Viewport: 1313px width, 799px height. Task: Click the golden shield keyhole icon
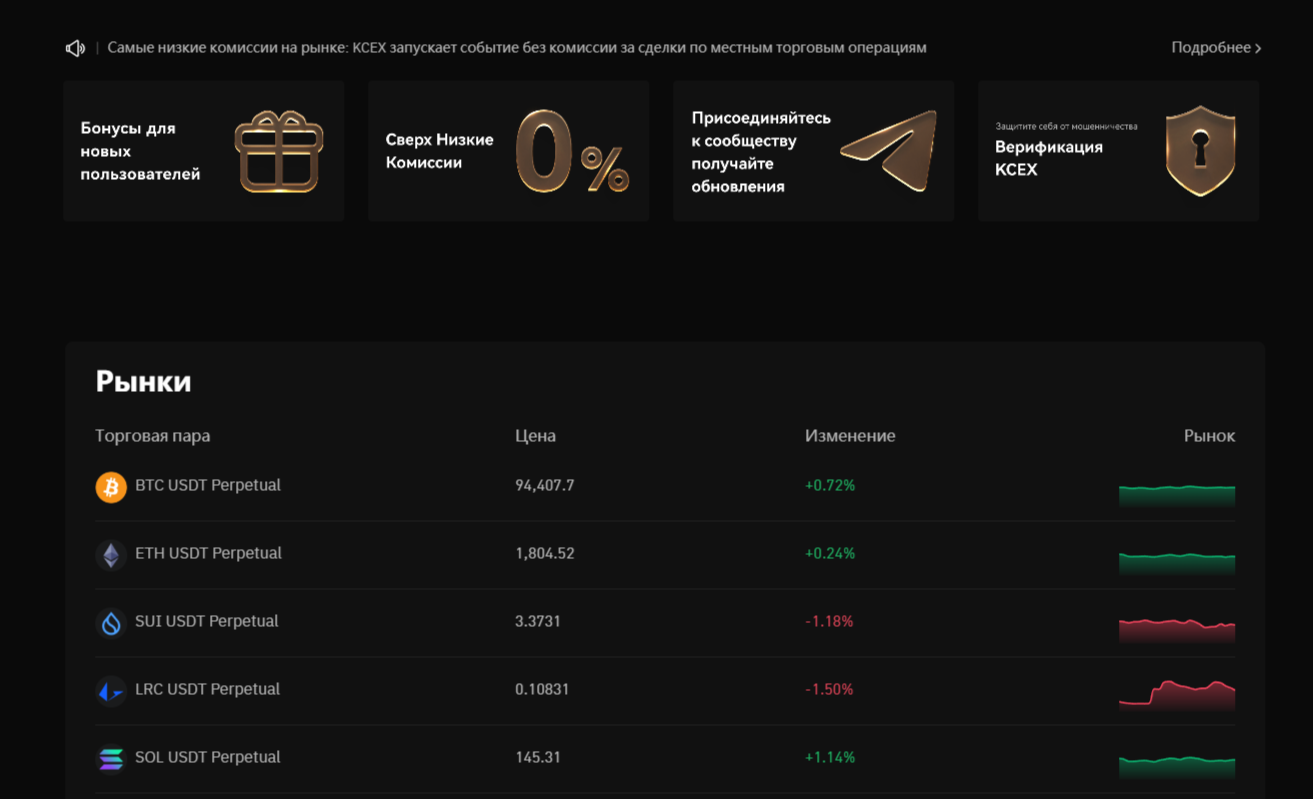[x=1200, y=151]
